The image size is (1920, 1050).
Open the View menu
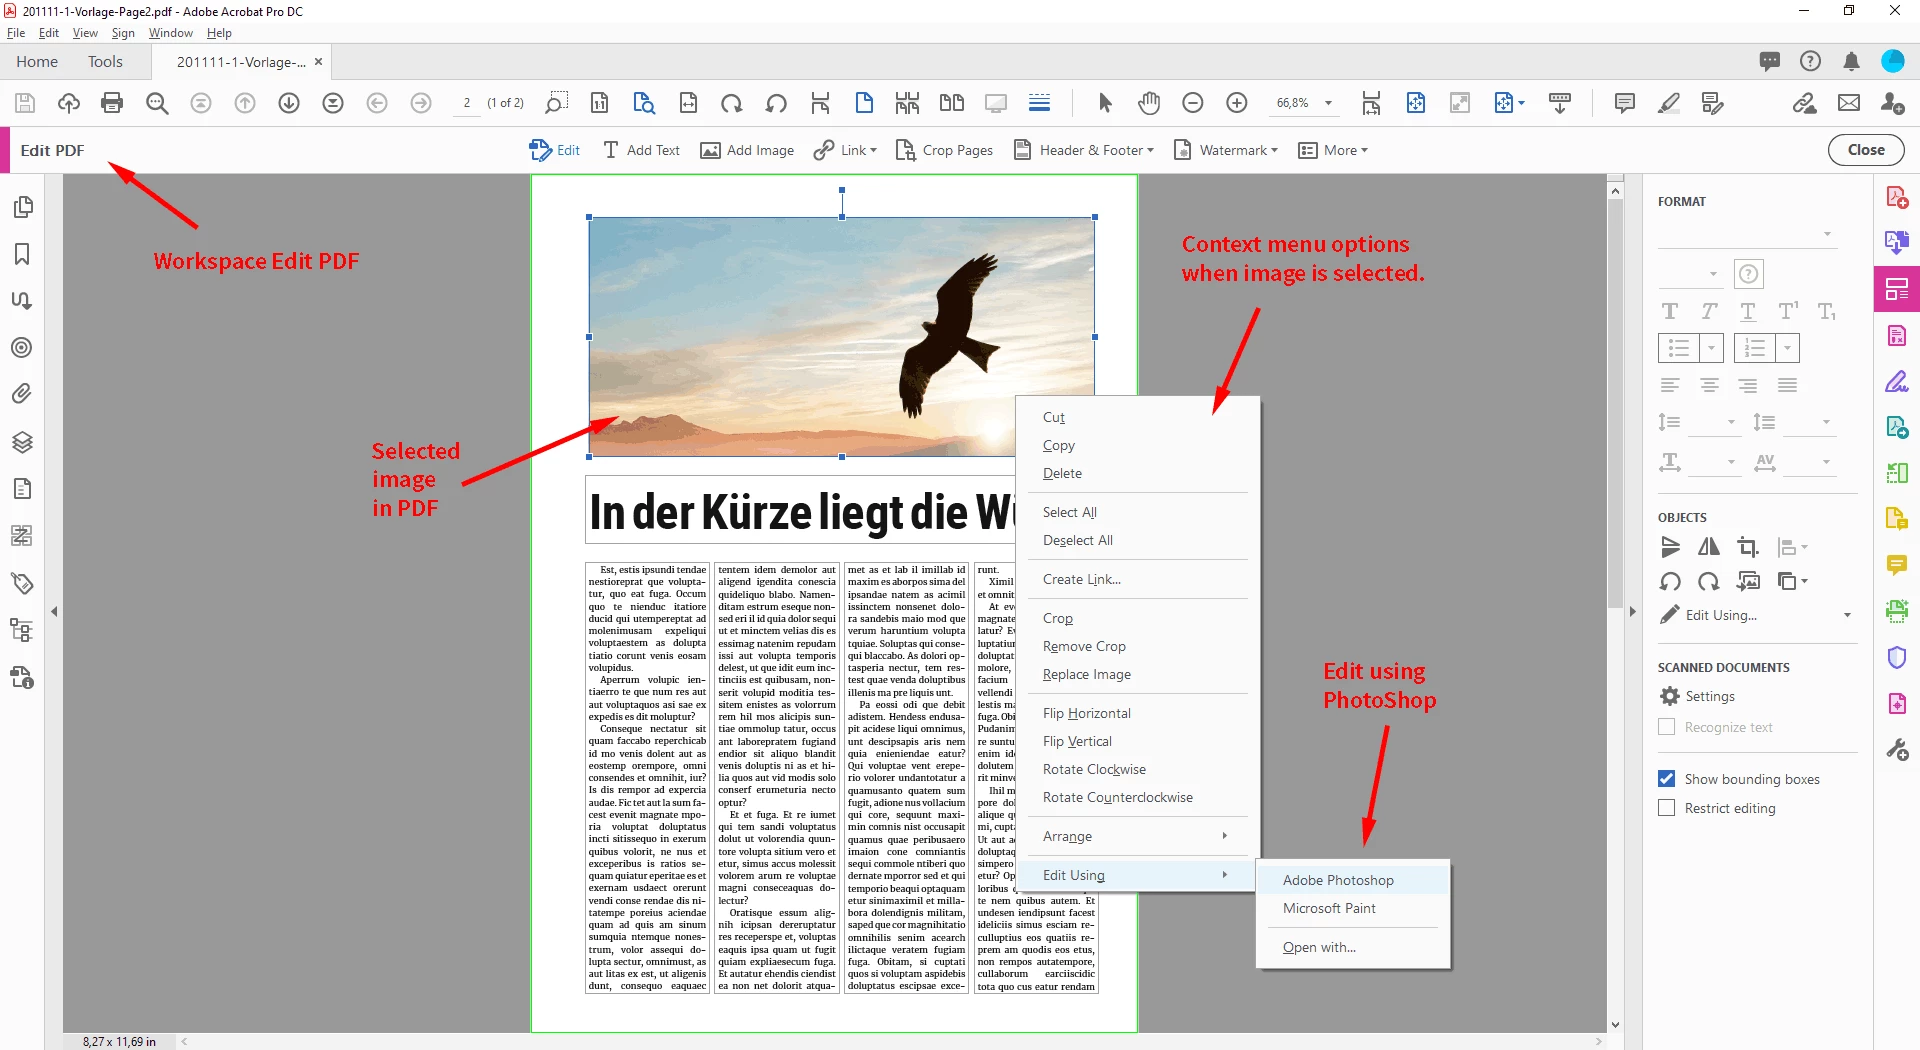[x=85, y=33]
